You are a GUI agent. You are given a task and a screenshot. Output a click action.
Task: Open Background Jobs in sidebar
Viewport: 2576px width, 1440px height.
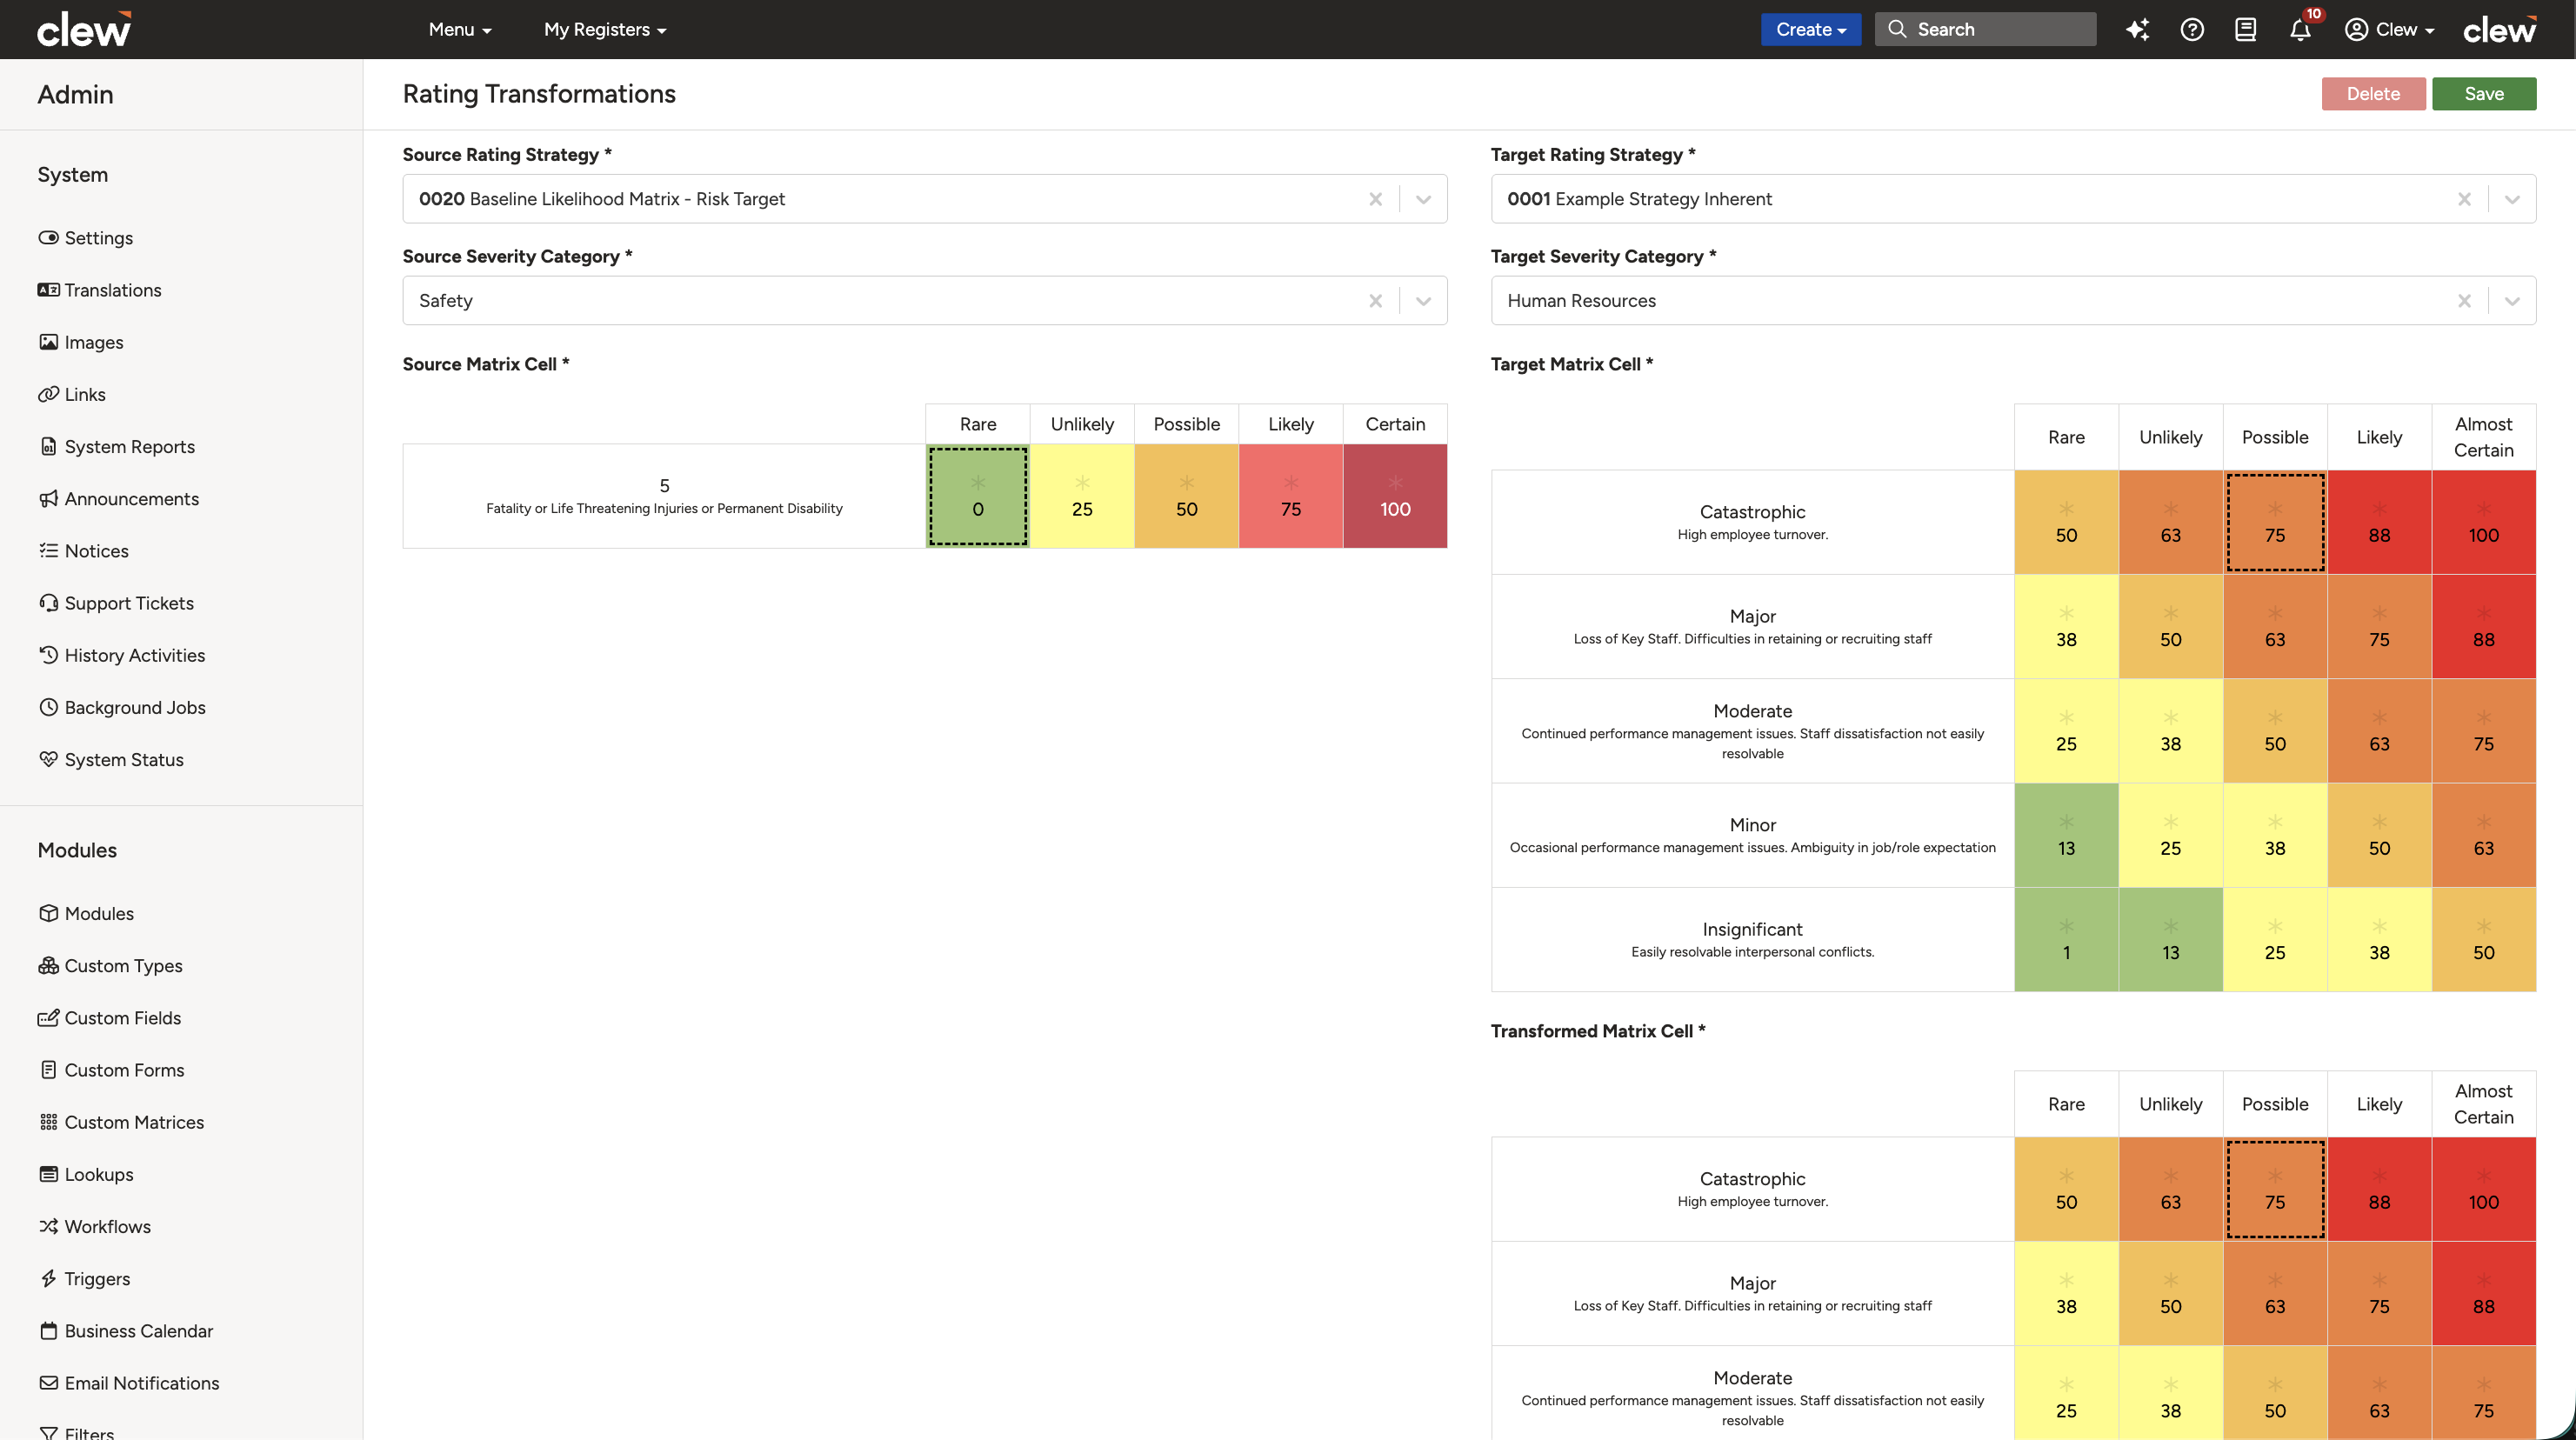coord(122,707)
